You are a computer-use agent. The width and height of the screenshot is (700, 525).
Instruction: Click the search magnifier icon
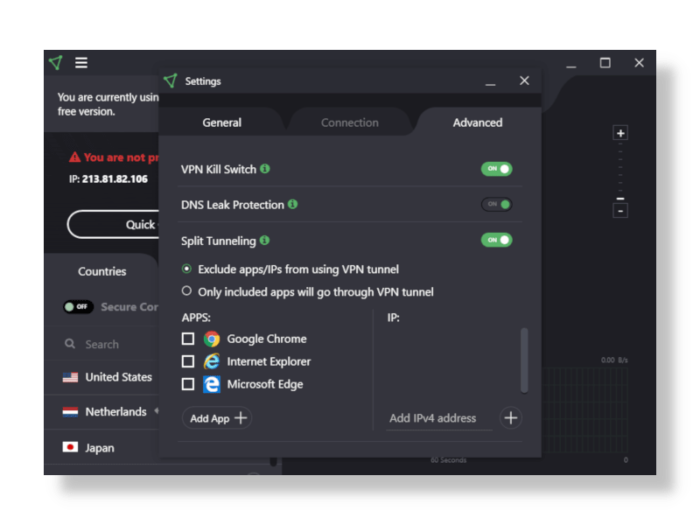[70, 344]
